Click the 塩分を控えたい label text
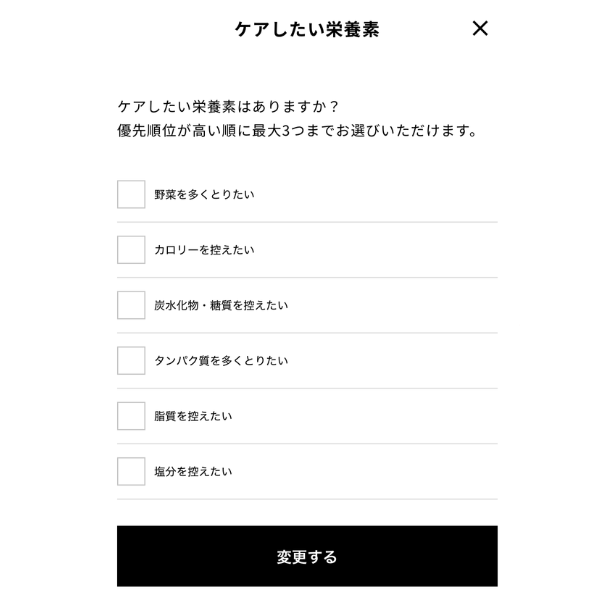 193,471
